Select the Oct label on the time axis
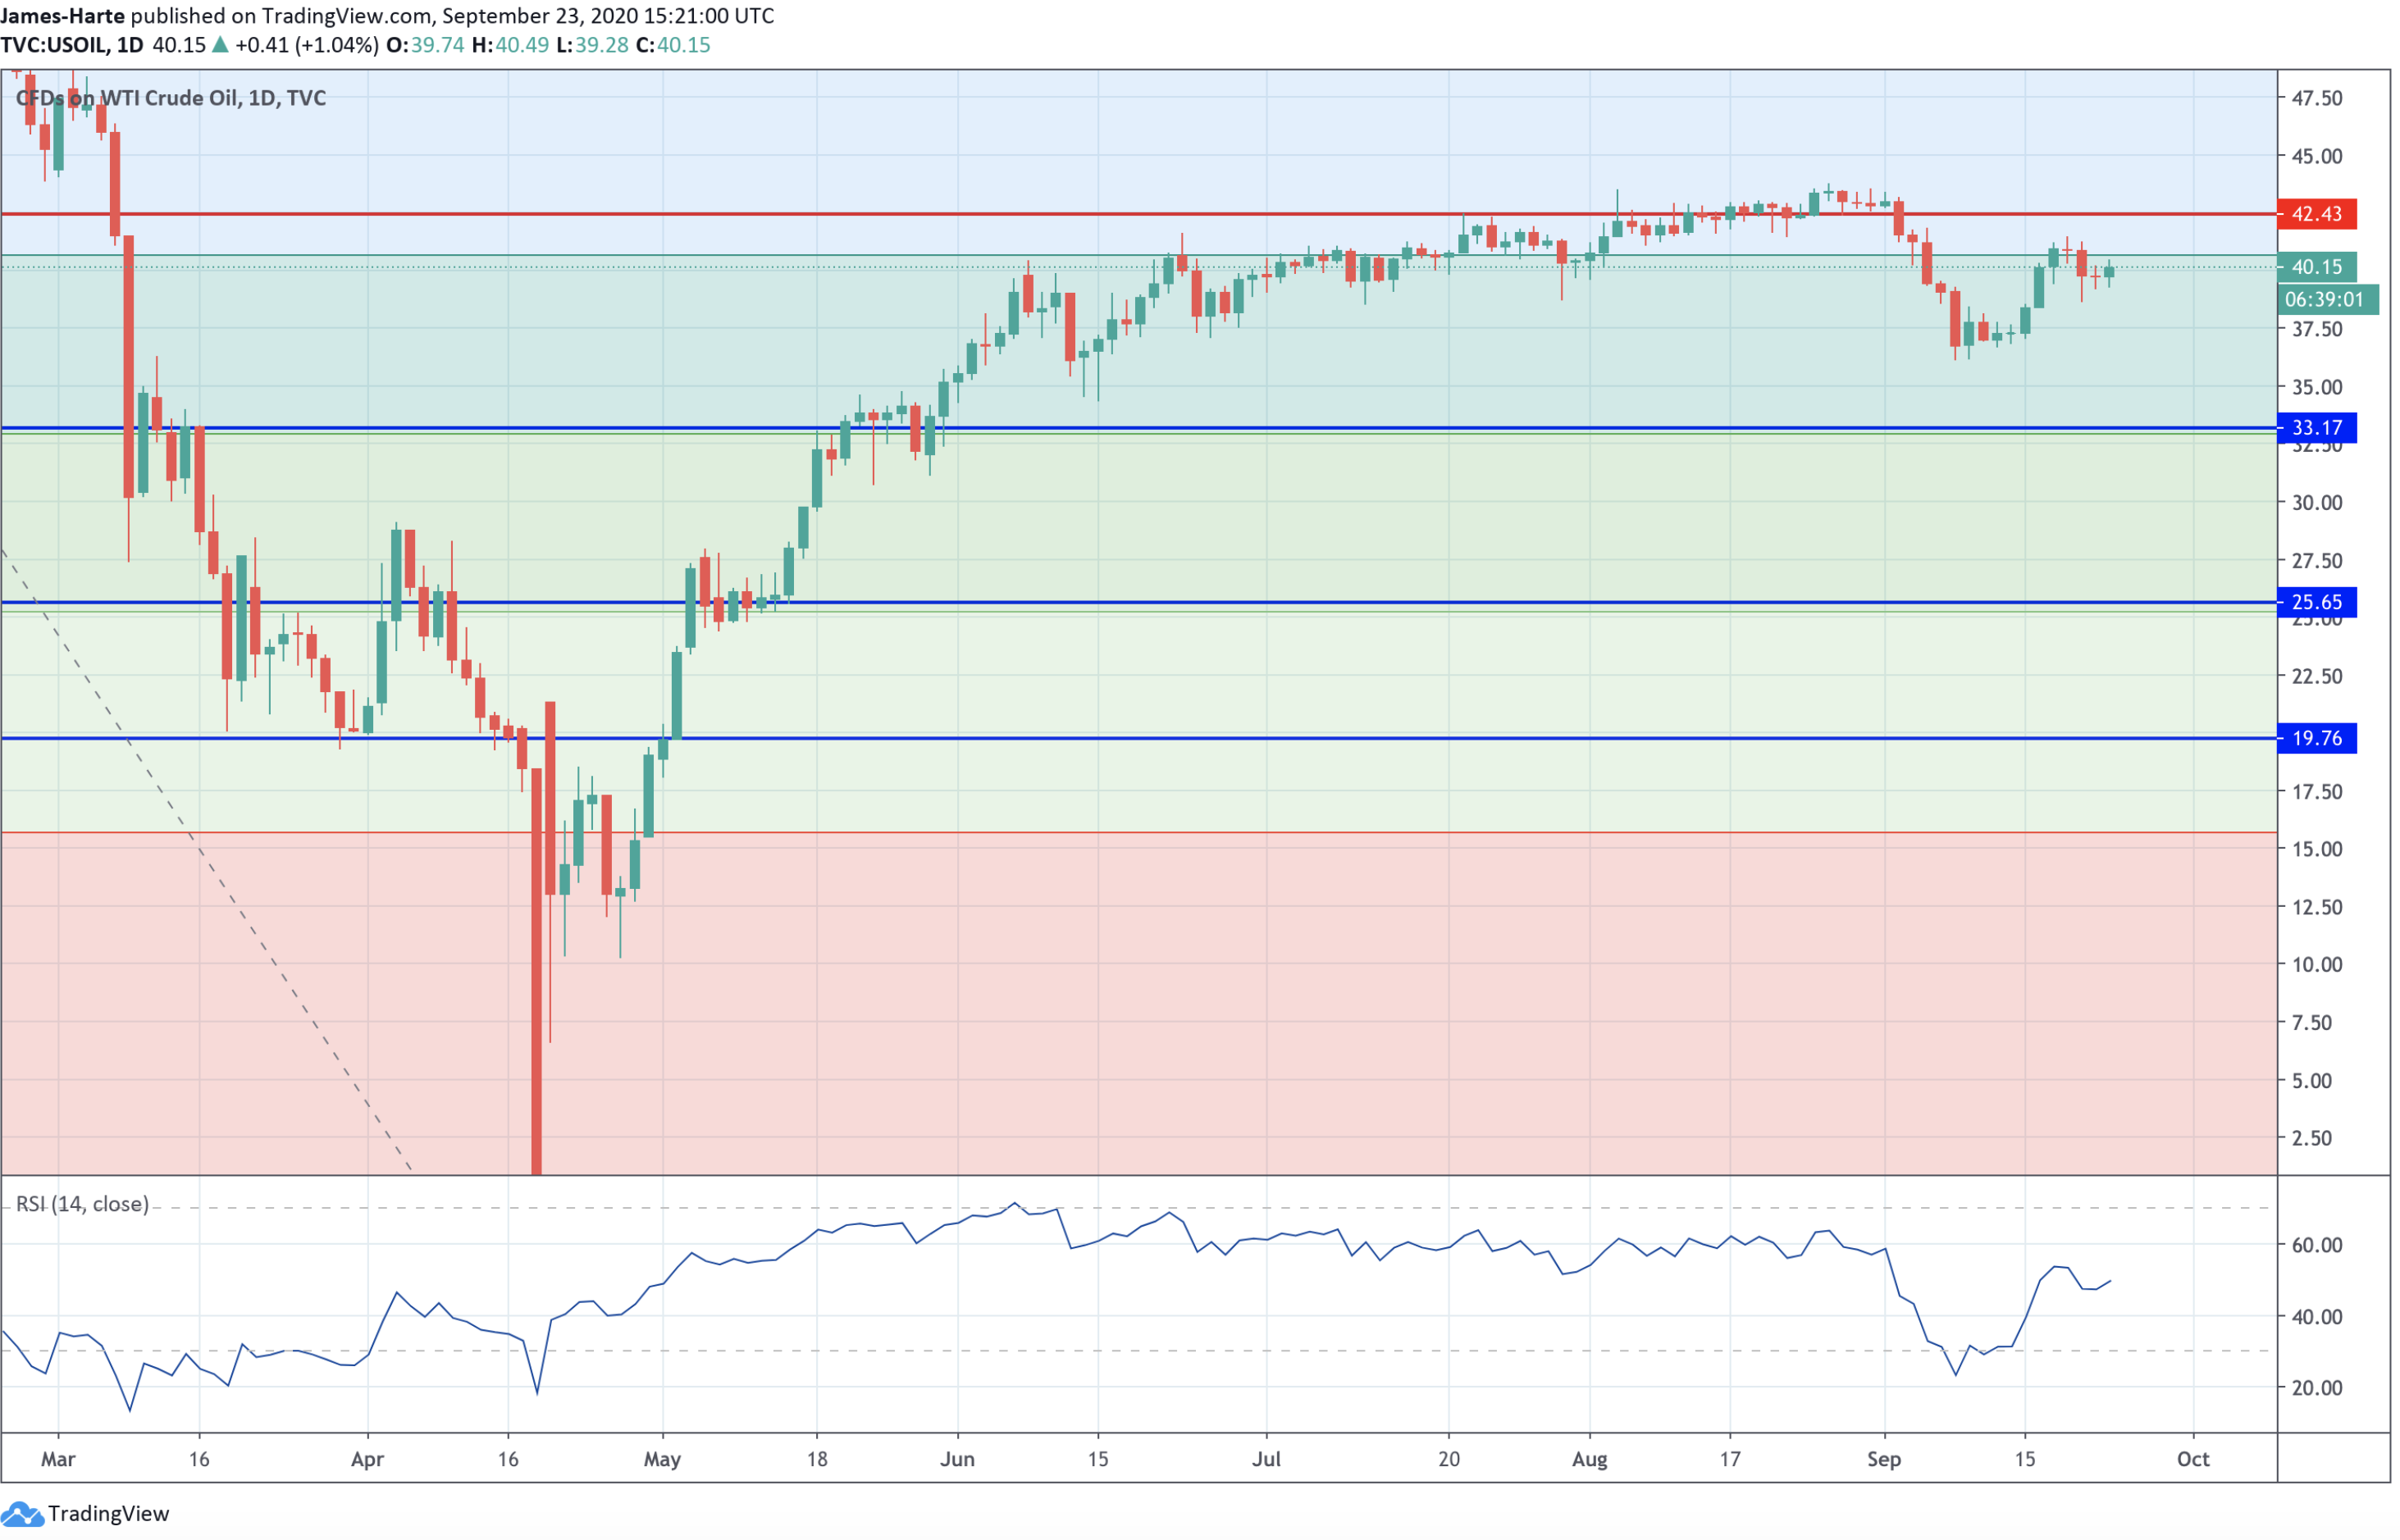 [2194, 1459]
